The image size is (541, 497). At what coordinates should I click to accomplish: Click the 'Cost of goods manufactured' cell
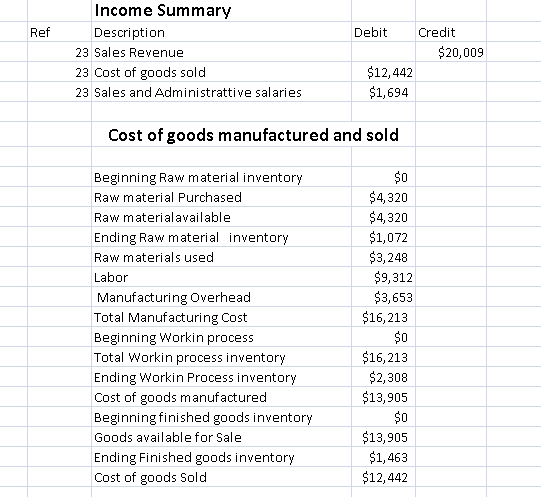222,397
